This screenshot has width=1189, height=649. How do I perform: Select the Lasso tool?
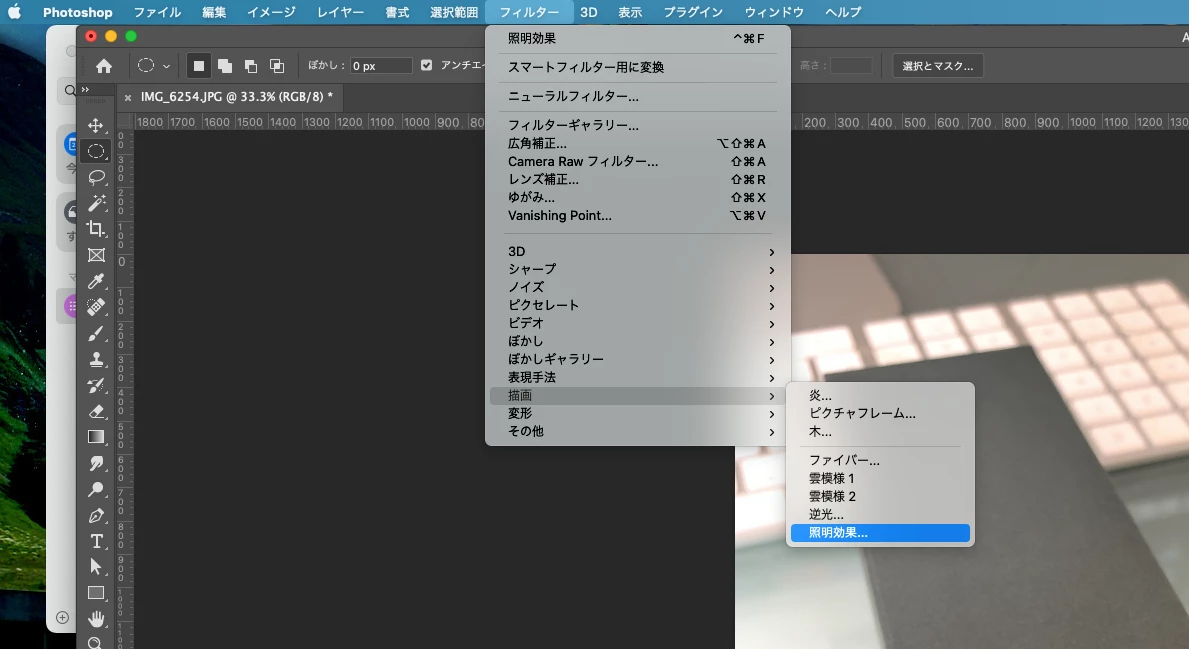[96, 177]
